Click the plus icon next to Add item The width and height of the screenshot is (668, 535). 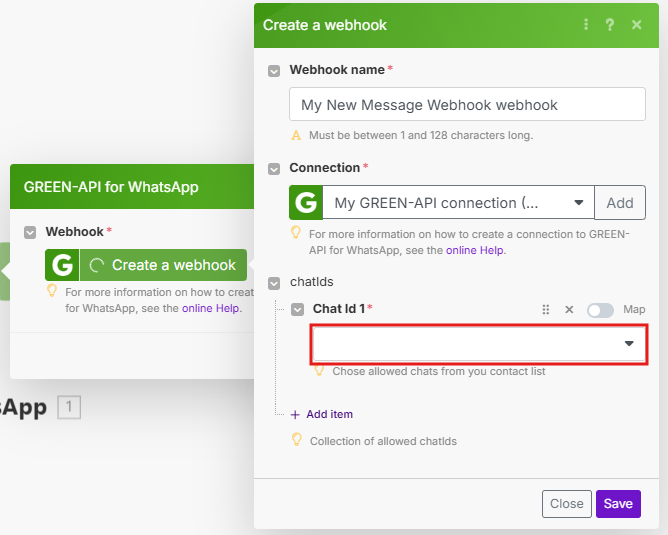(295, 414)
